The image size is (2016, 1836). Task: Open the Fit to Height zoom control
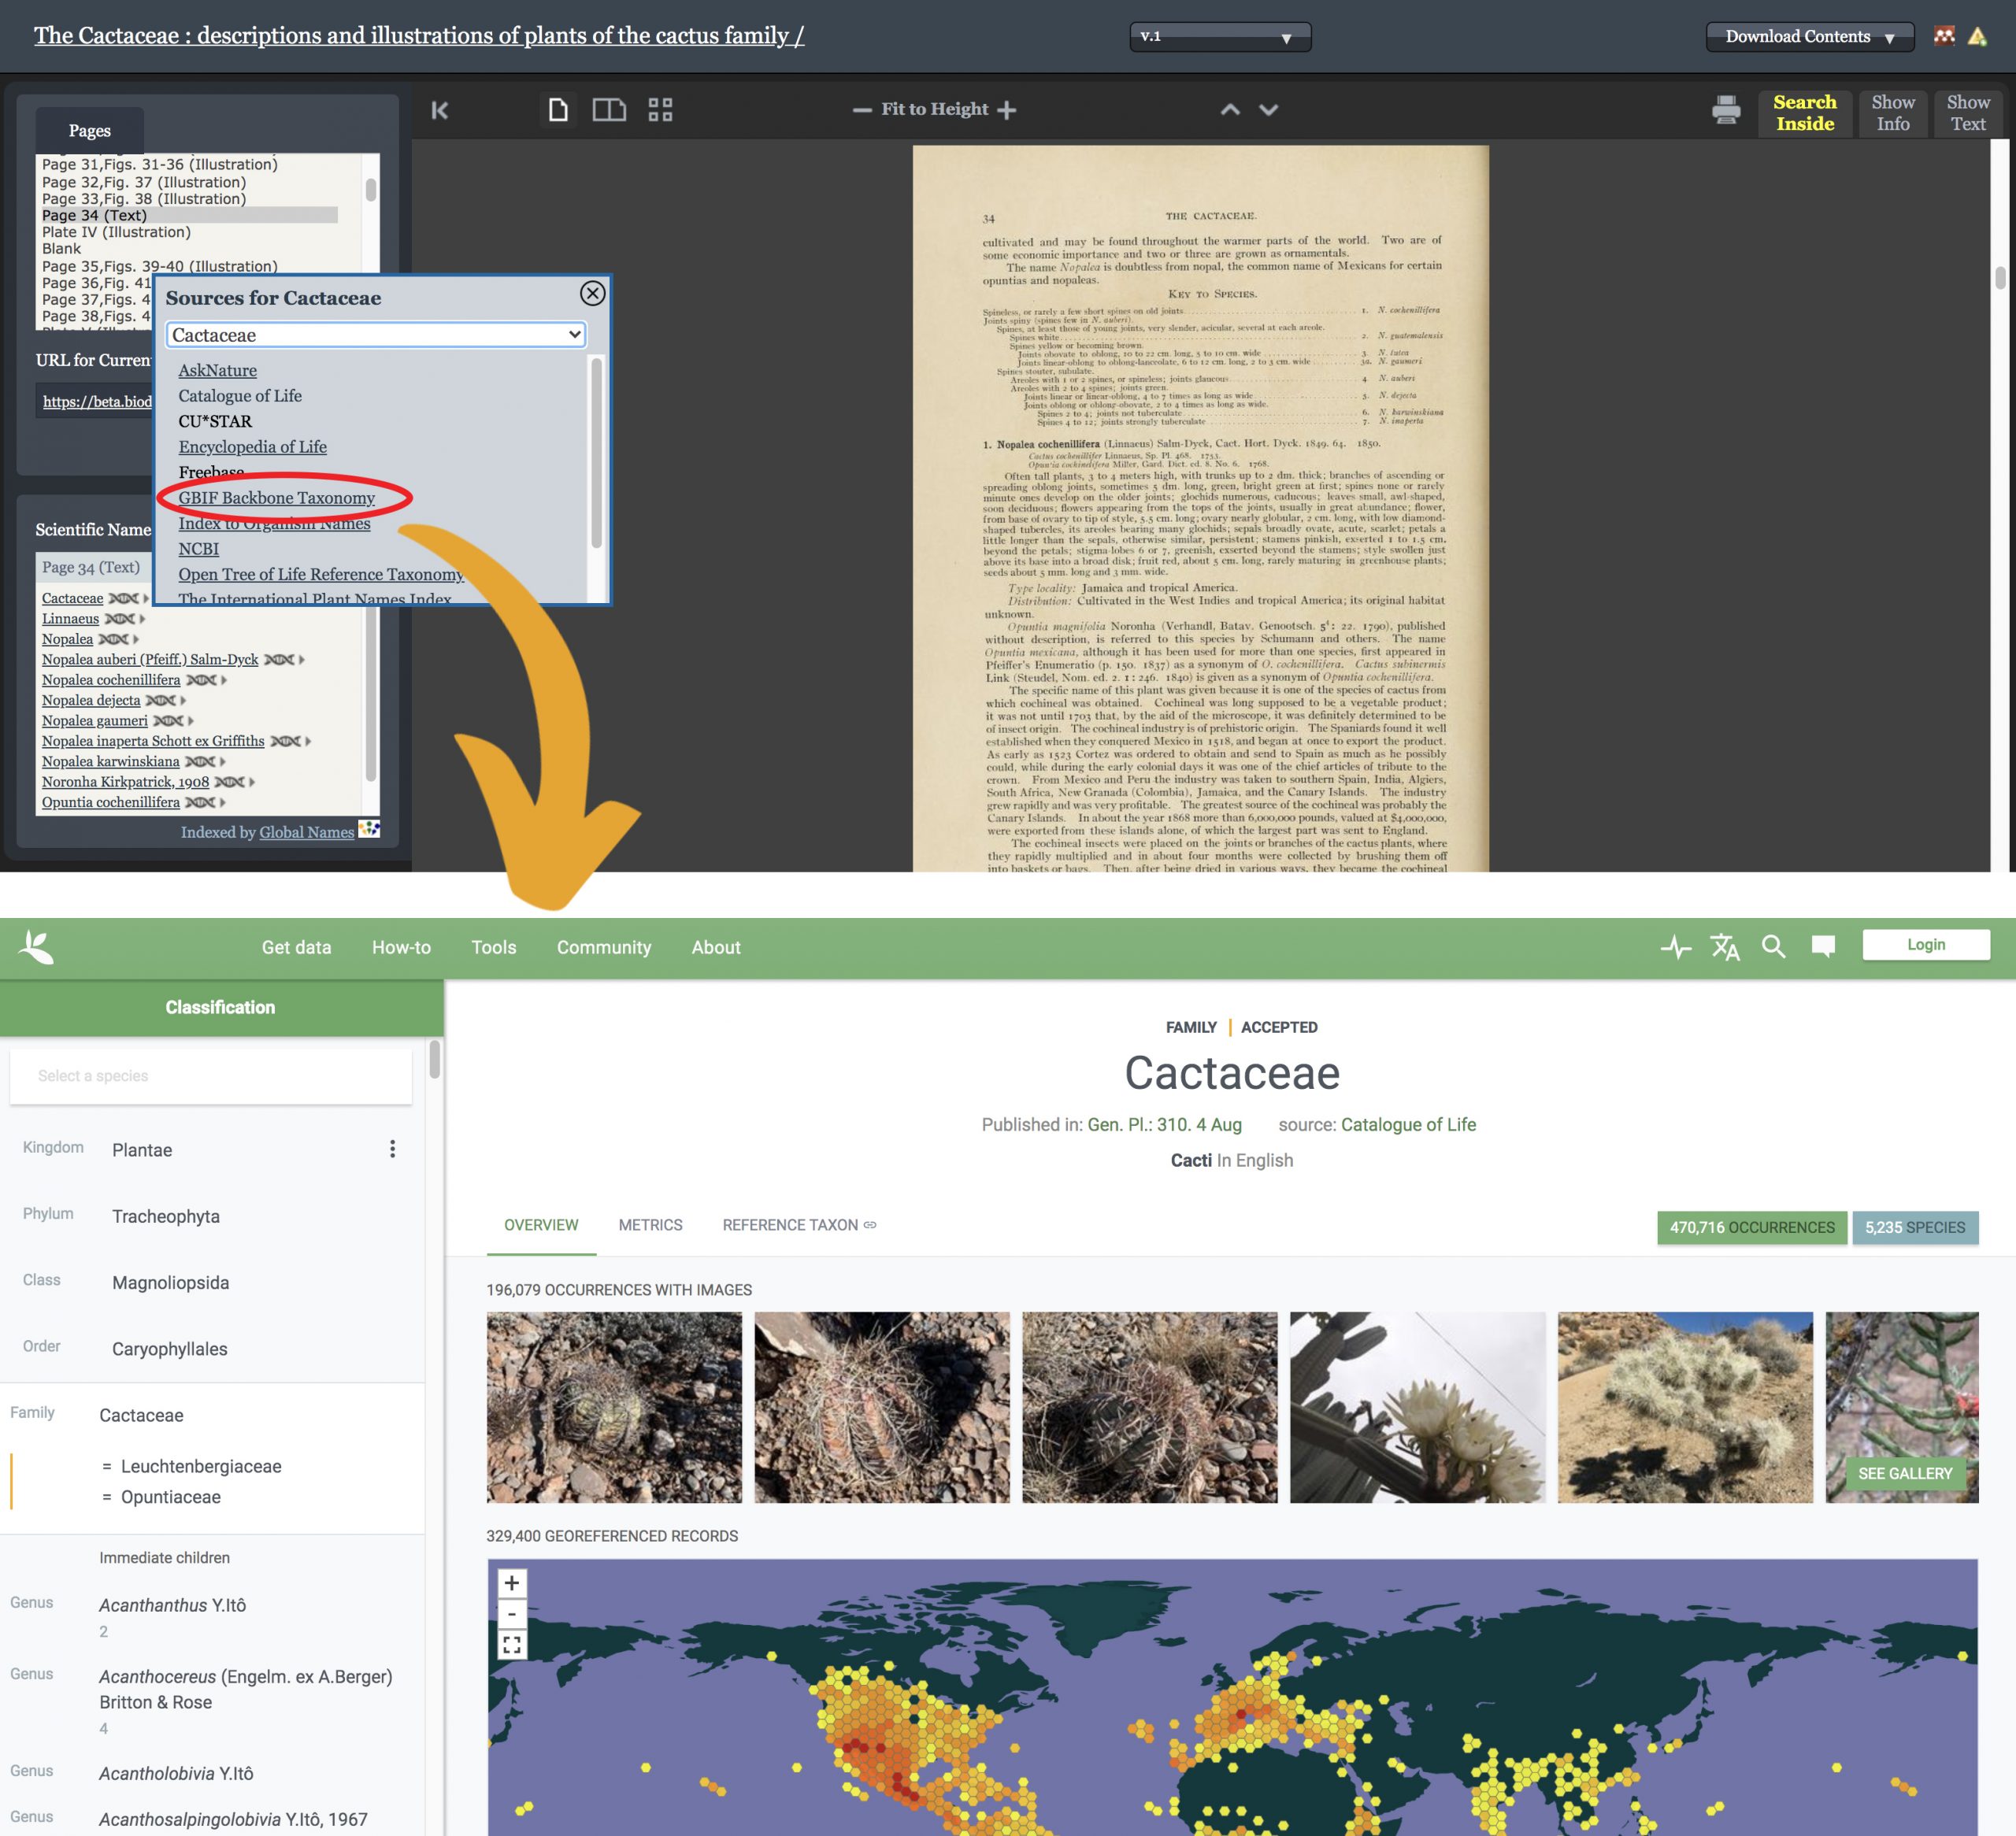(x=934, y=110)
